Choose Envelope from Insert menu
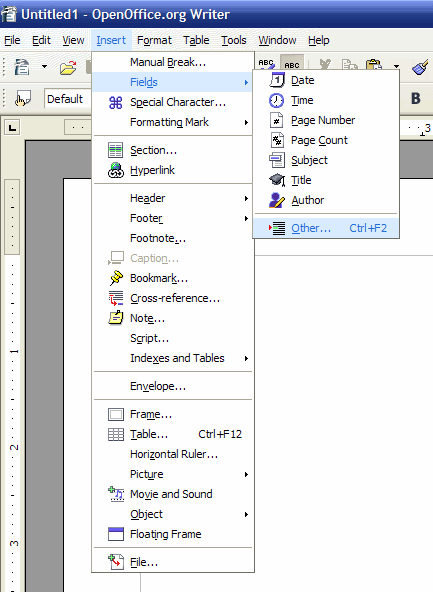 click(x=173, y=386)
